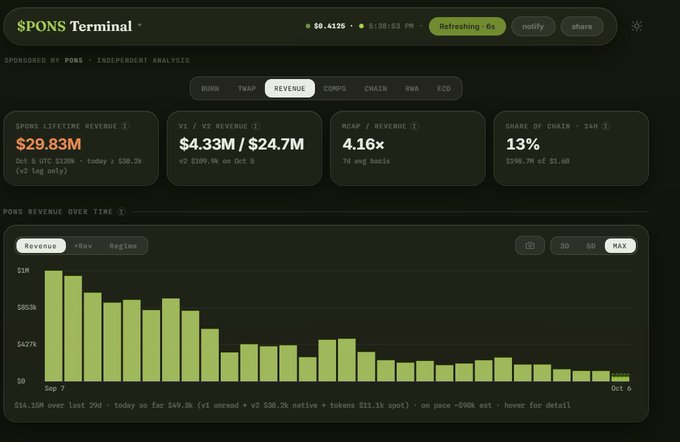Image resolution: width=680 pixels, height=442 pixels.
Task: Switch chart to Regime mode
Action: 123,246
